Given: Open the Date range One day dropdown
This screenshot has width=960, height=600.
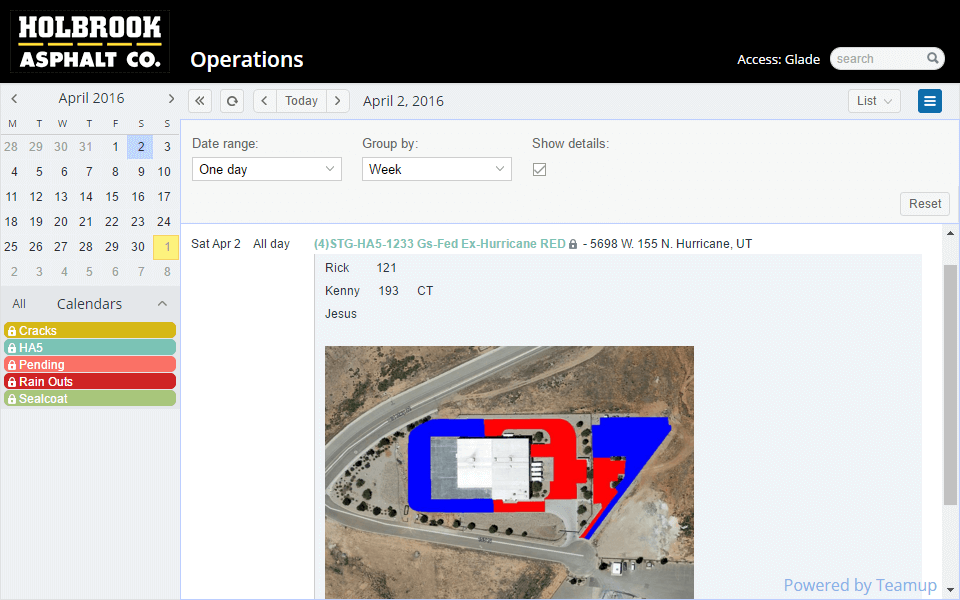Looking at the screenshot, I should click(266, 169).
